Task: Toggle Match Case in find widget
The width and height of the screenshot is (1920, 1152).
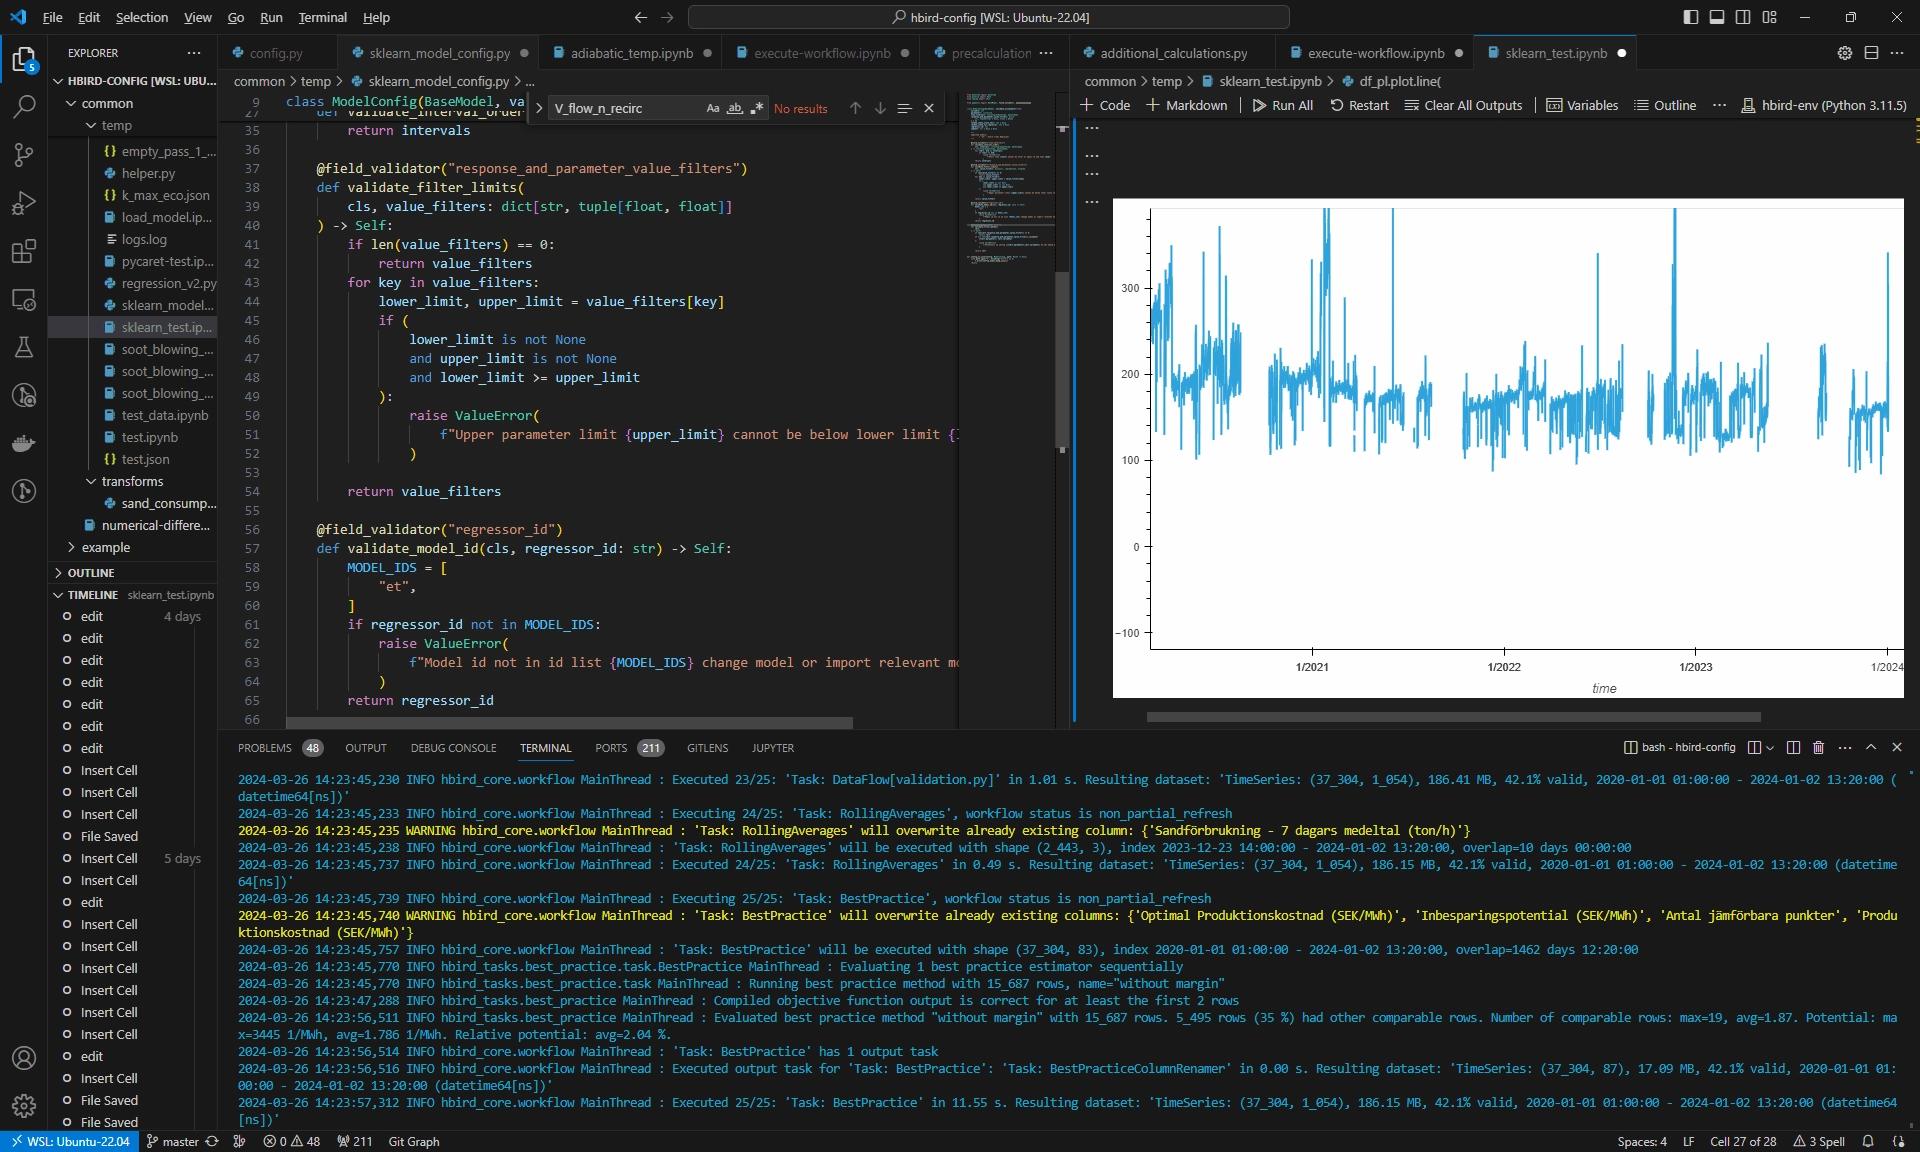Action: coord(712,108)
